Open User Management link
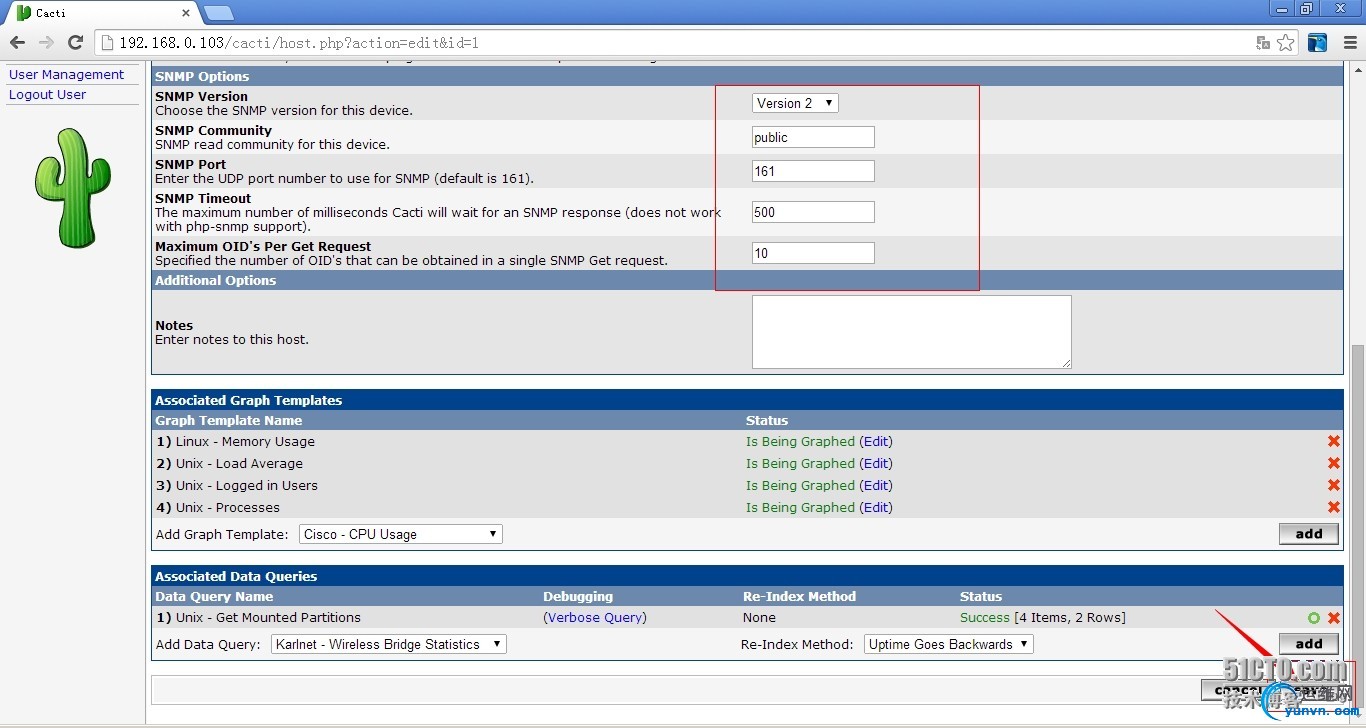 coord(66,74)
